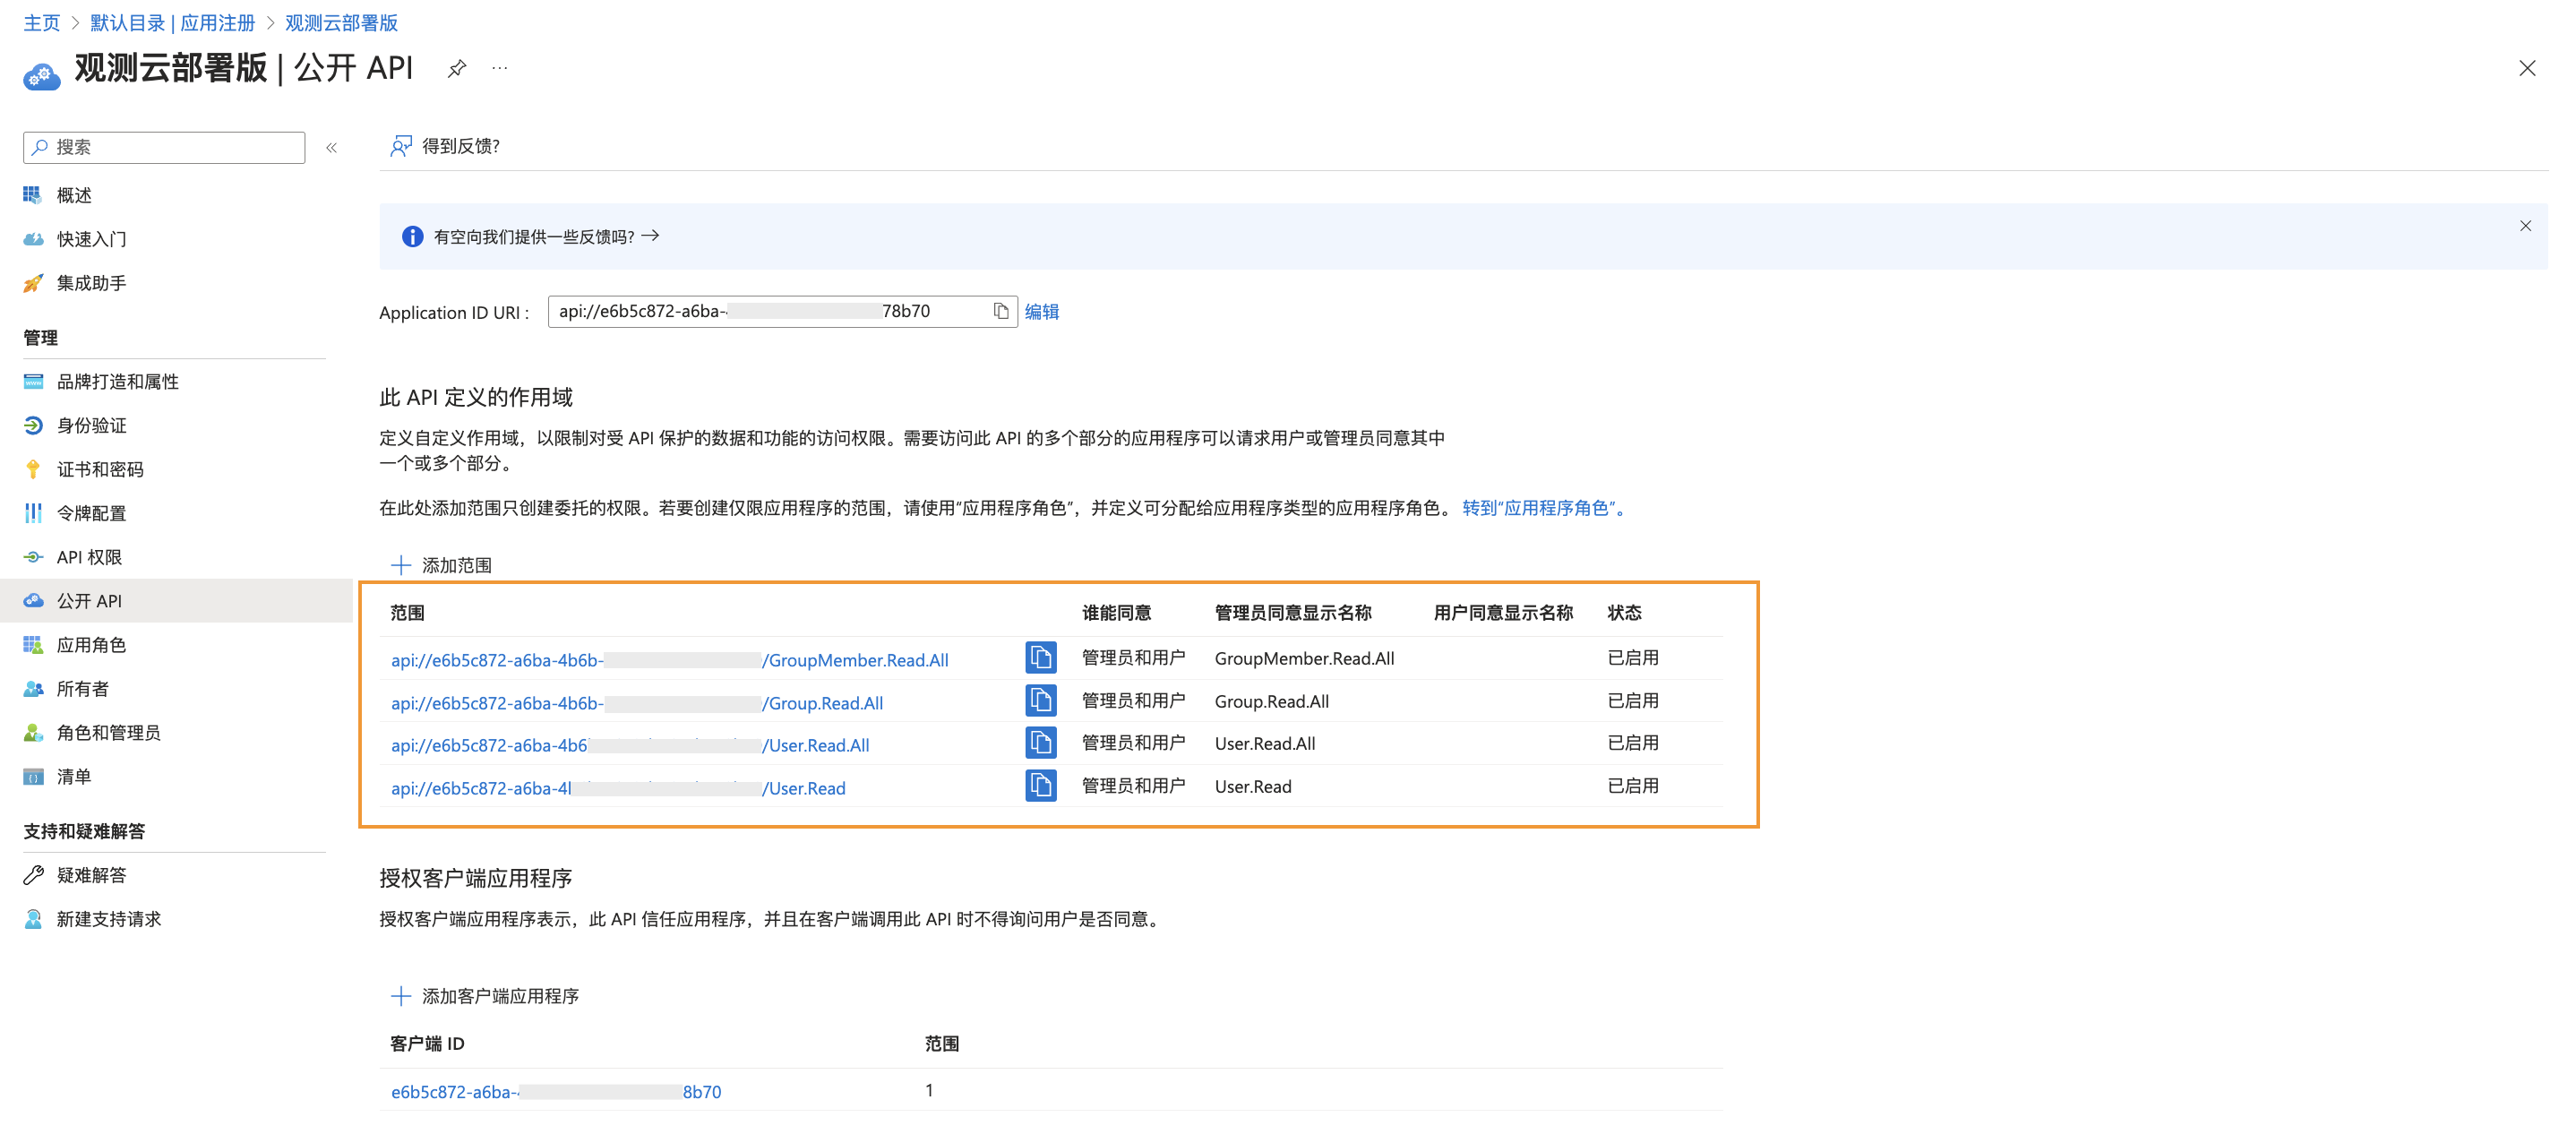Click 添加客户端应用程序 button

(x=485, y=996)
